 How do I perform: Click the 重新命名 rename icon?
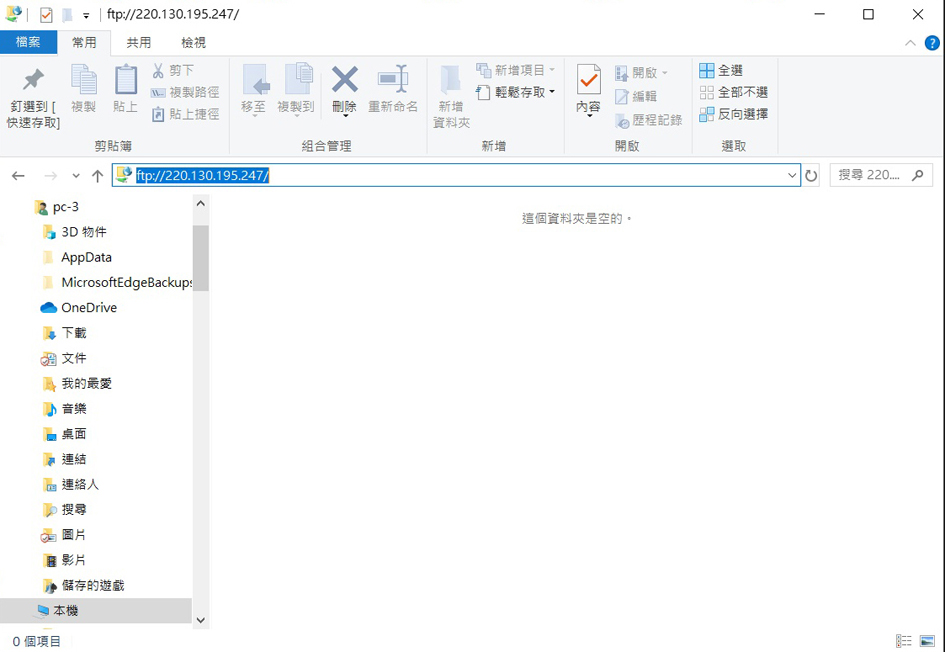coord(393,79)
